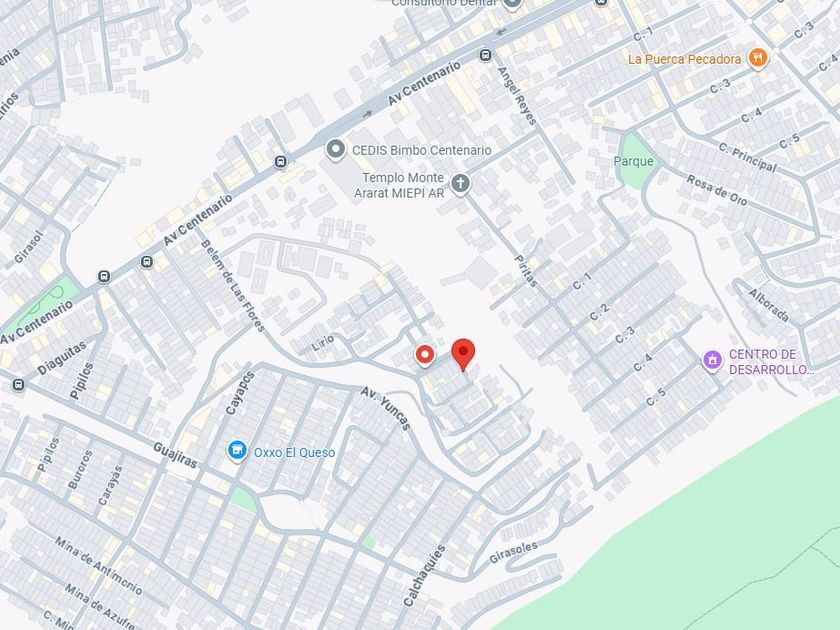Click the bus stop icon near Angel Reyes
This screenshot has height=630, width=840.
click(486, 55)
